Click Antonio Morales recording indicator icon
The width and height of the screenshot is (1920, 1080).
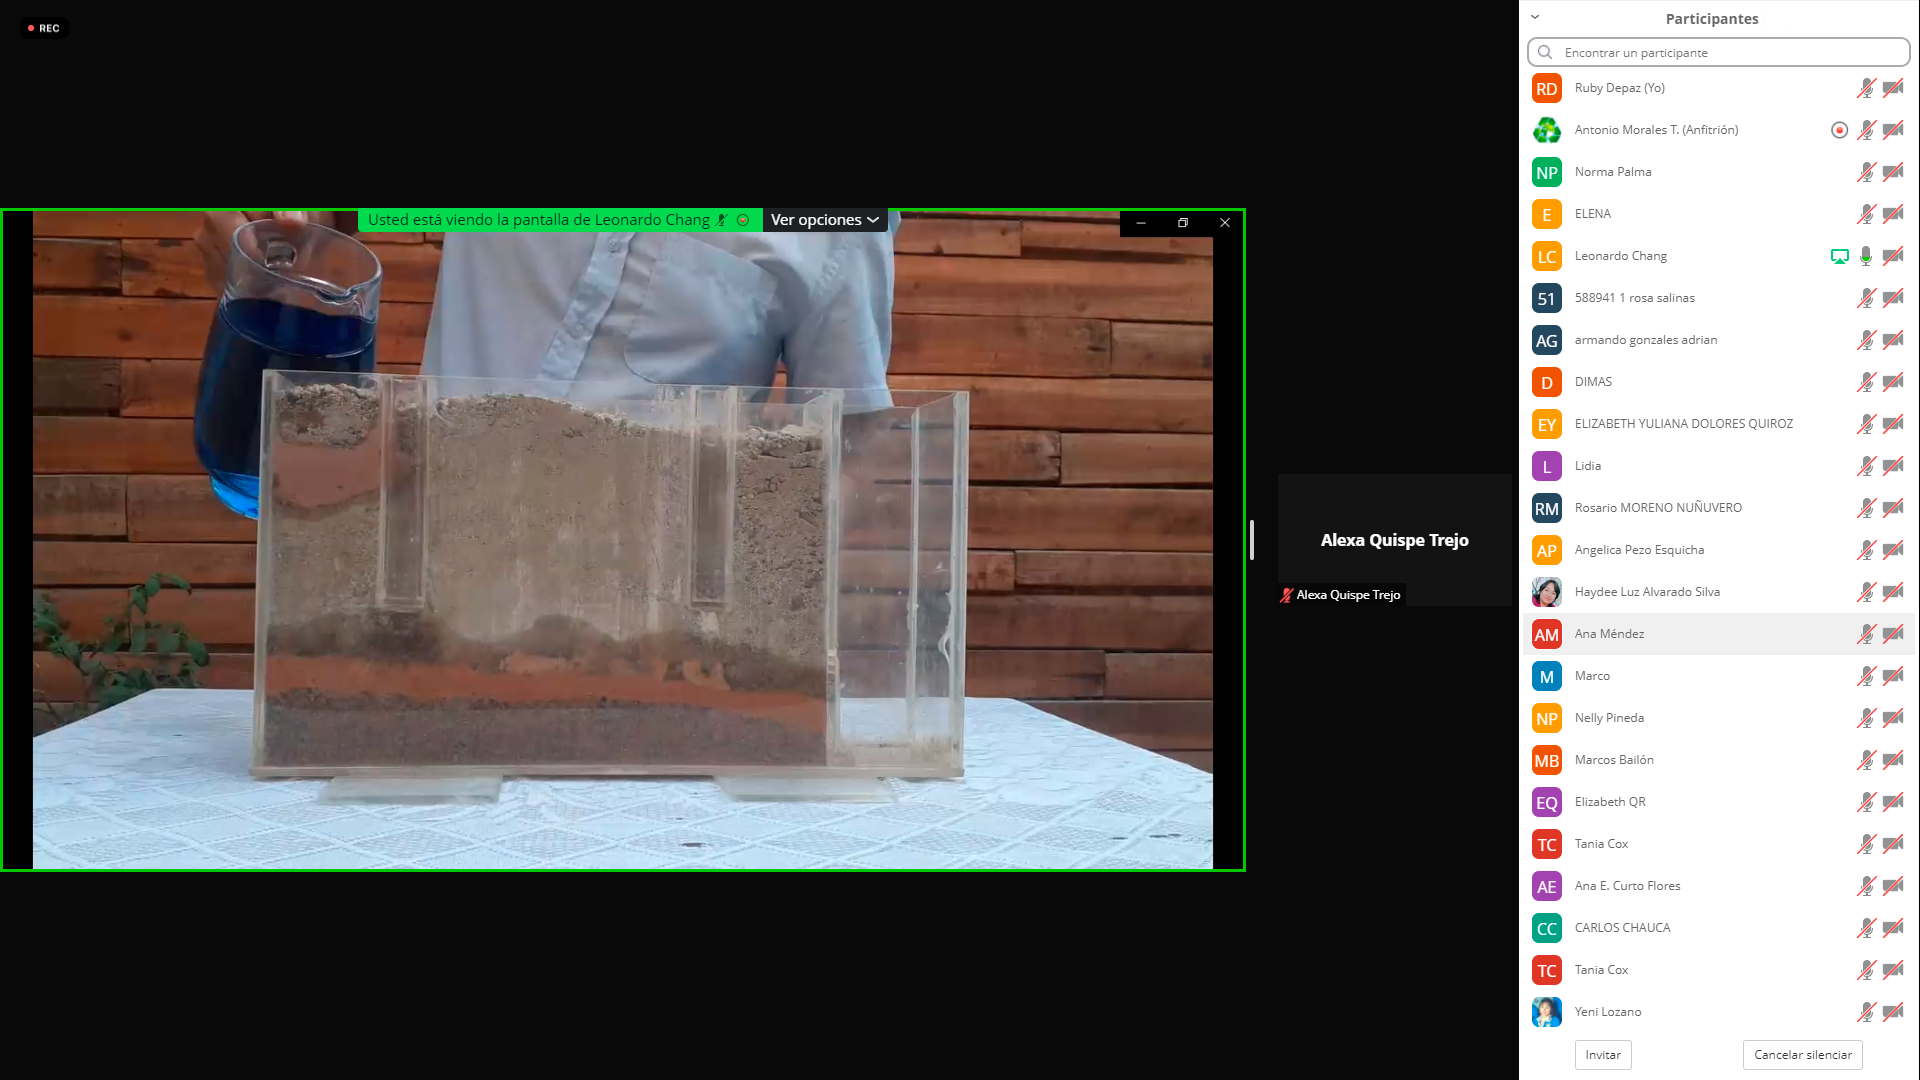1839,130
